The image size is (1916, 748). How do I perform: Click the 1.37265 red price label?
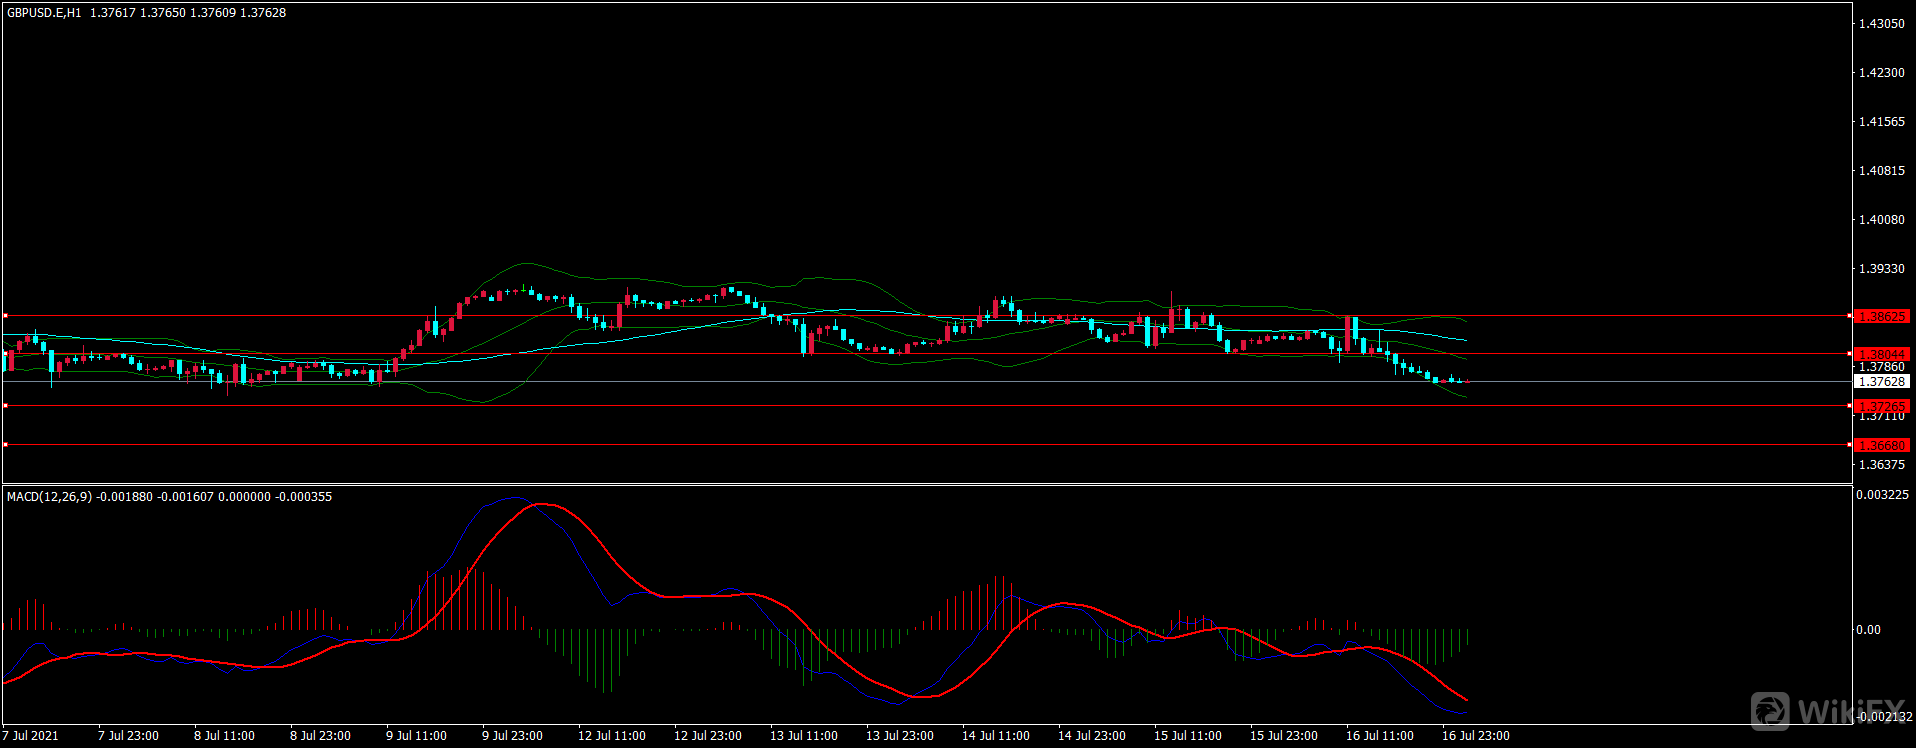1881,406
